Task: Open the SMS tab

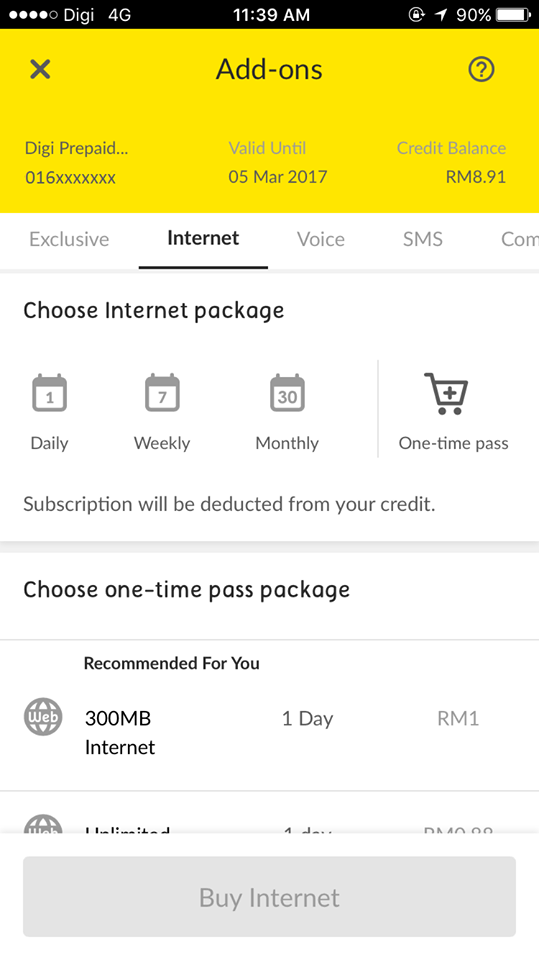Action: (423, 239)
